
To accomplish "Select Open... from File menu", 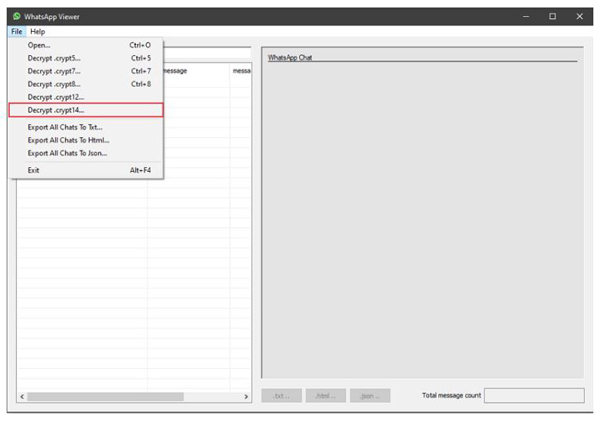I will pyautogui.click(x=40, y=45).
